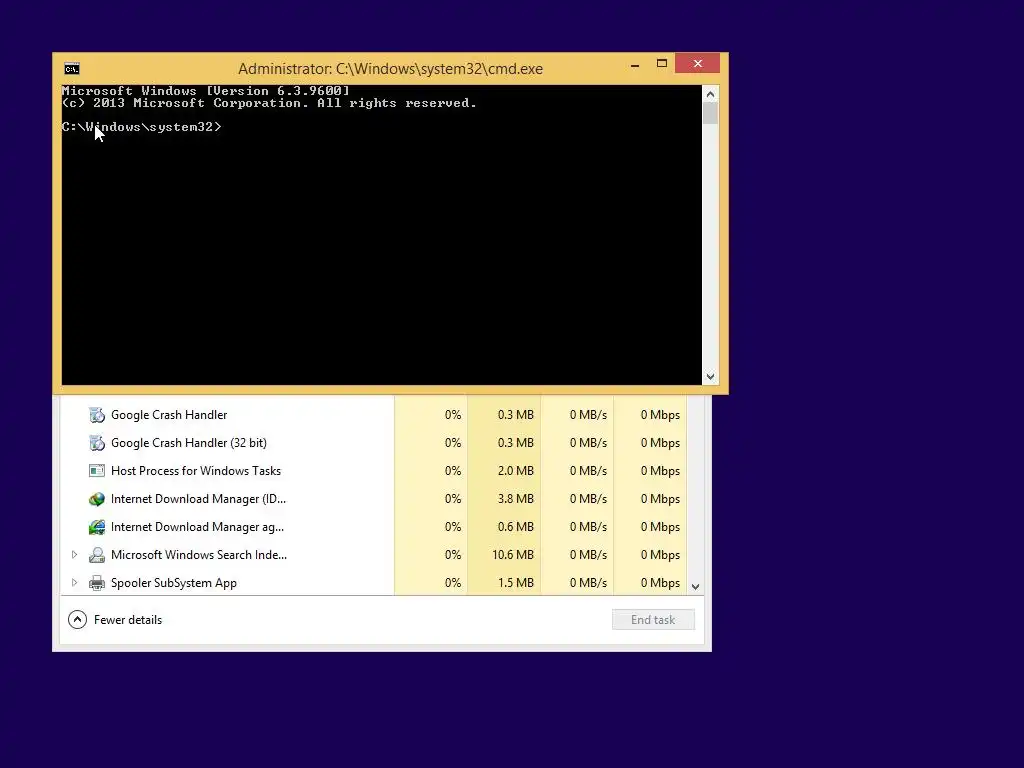Click the cmd scrollbar thumb
The height and width of the screenshot is (768, 1024).
click(x=711, y=114)
